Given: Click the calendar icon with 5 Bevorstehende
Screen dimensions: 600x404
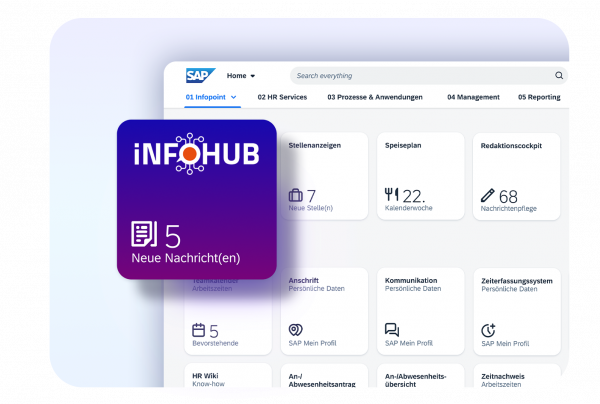Looking at the screenshot, I should coord(199,330).
